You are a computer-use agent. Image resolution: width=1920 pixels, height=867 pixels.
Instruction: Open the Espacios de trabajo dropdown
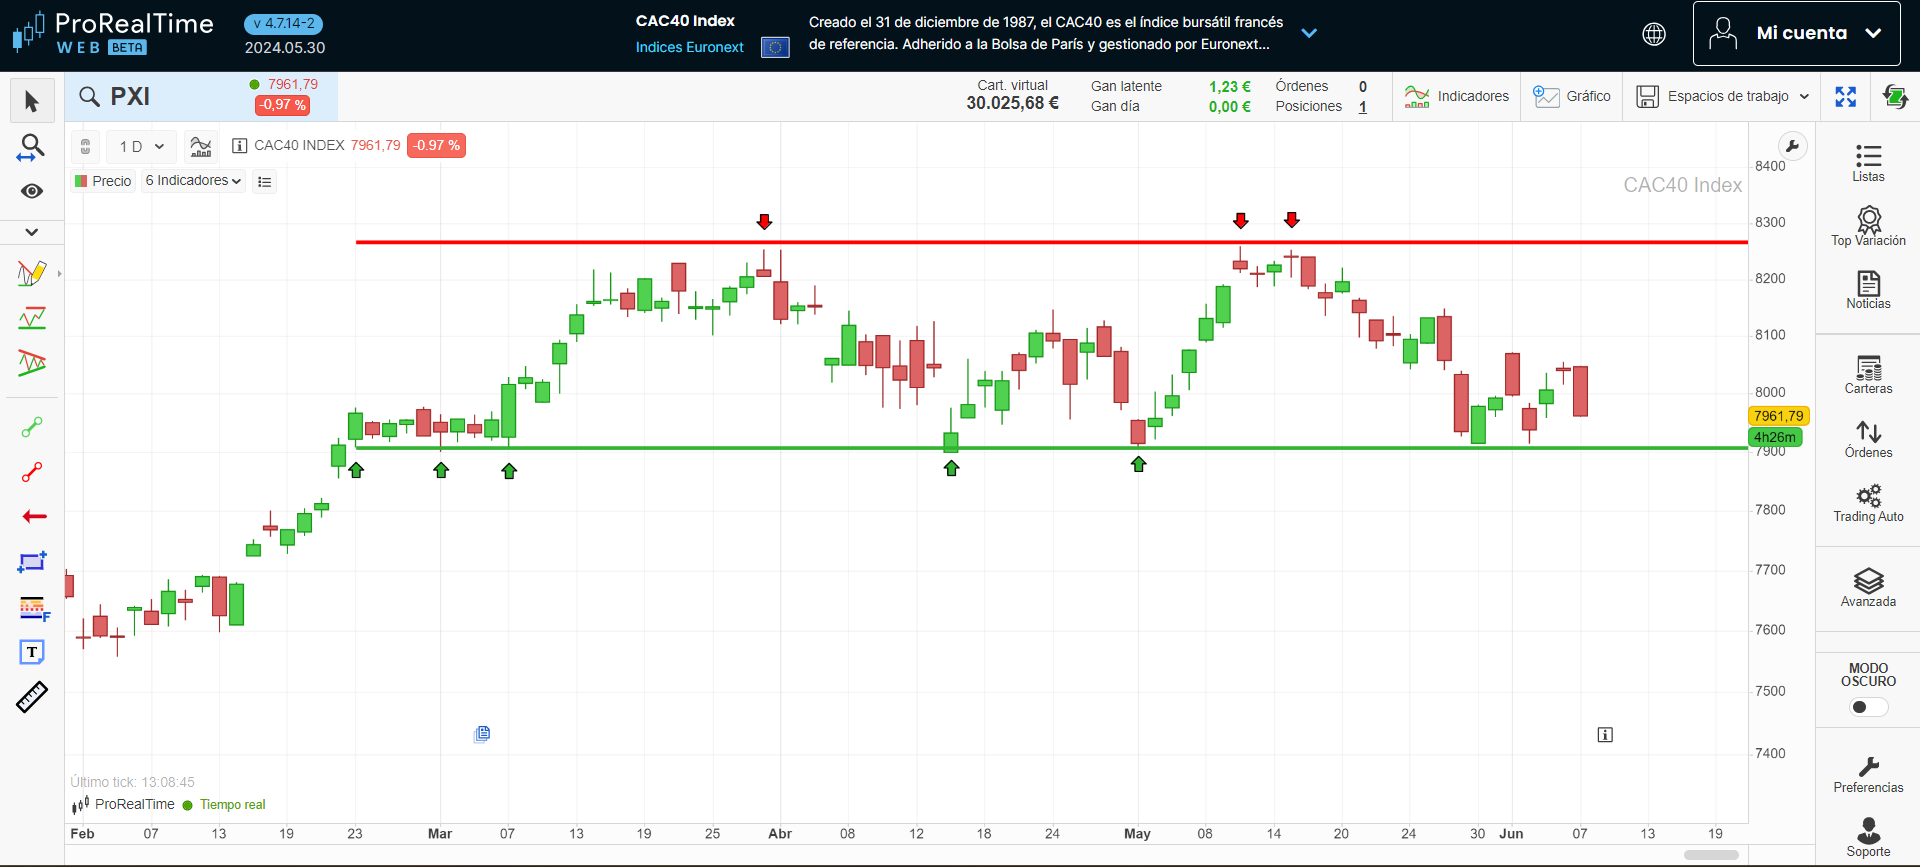click(x=1723, y=97)
